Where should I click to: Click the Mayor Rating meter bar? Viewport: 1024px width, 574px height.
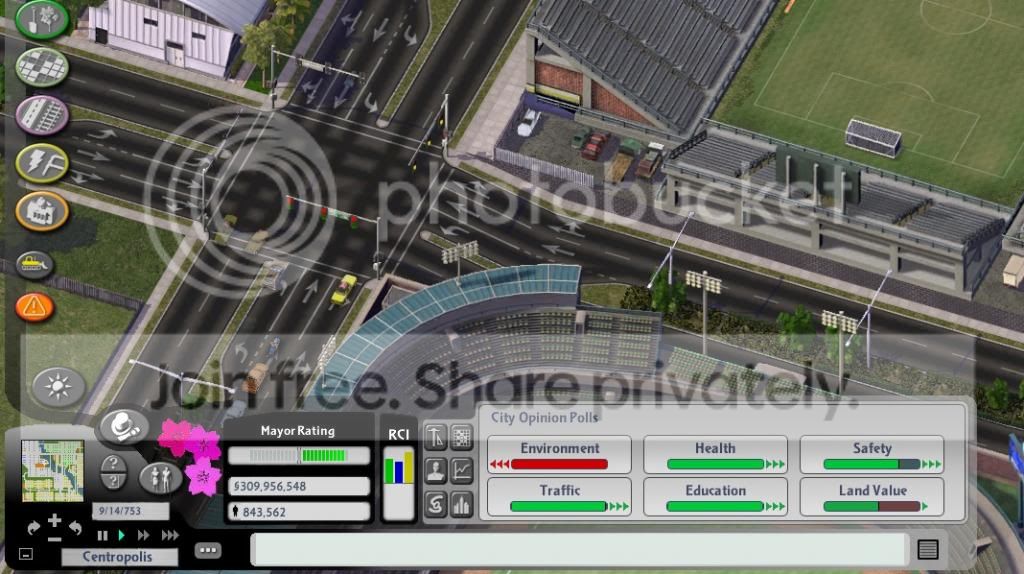[299, 455]
